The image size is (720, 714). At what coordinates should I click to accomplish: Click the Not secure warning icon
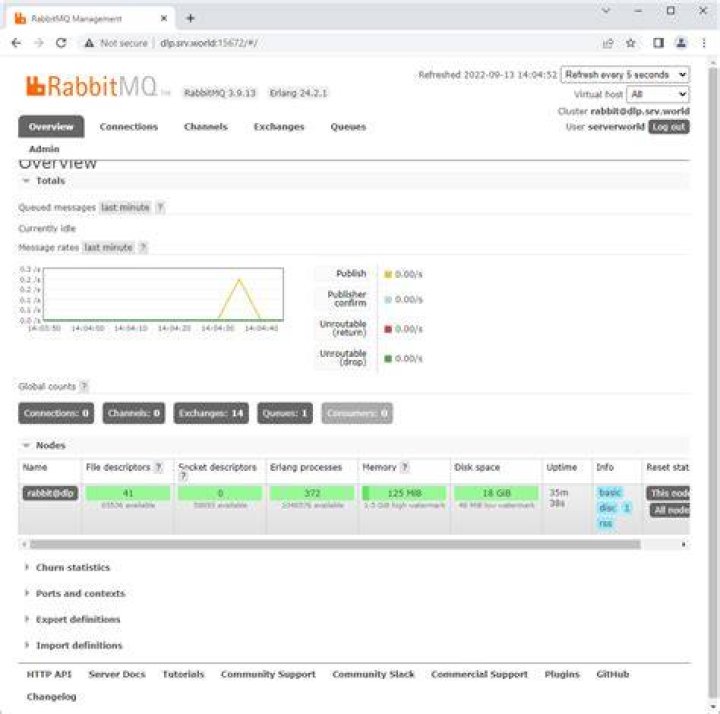(x=89, y=43)
